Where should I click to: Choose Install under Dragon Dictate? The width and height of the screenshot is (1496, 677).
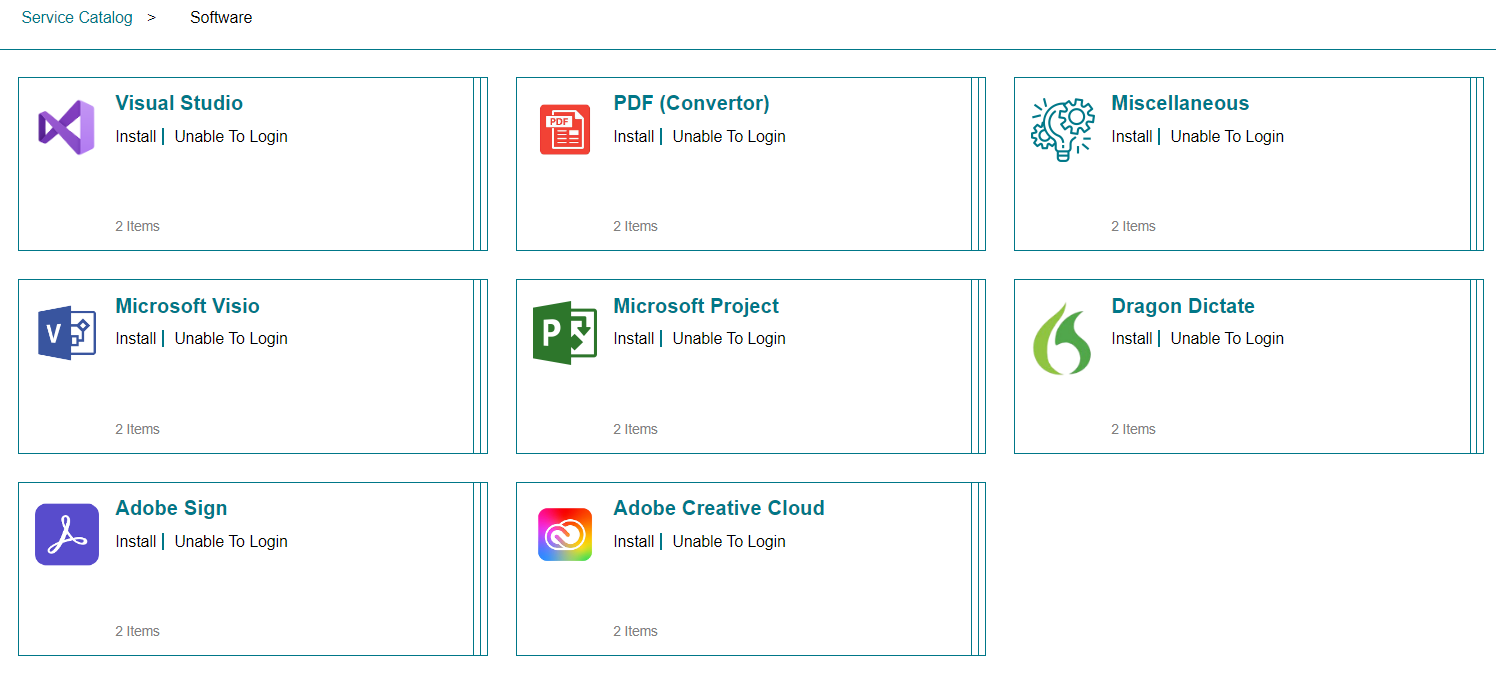pyautogui.click(x=1132, y=338)
